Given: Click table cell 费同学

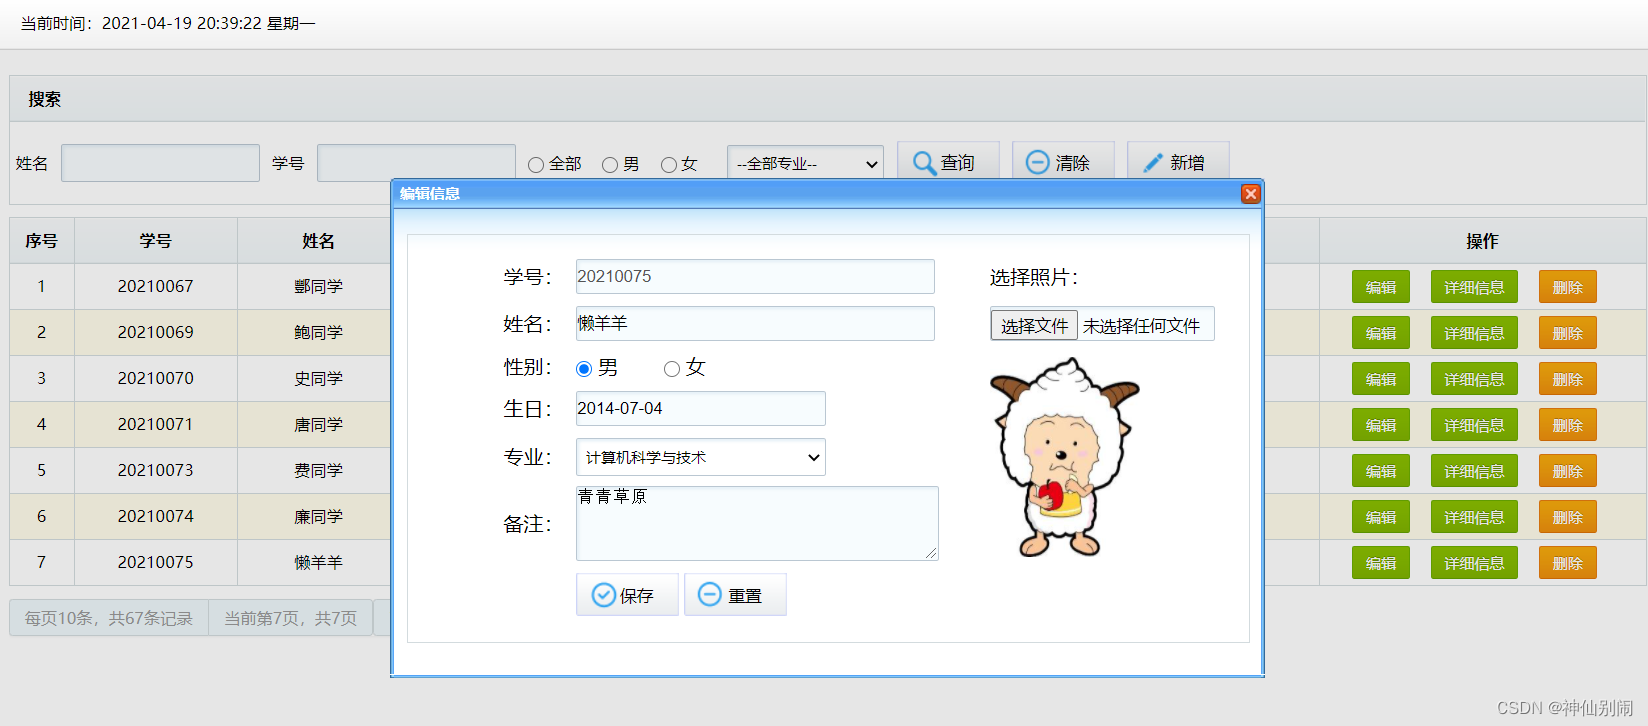Looking at the screenshot, I should [318, 470].
